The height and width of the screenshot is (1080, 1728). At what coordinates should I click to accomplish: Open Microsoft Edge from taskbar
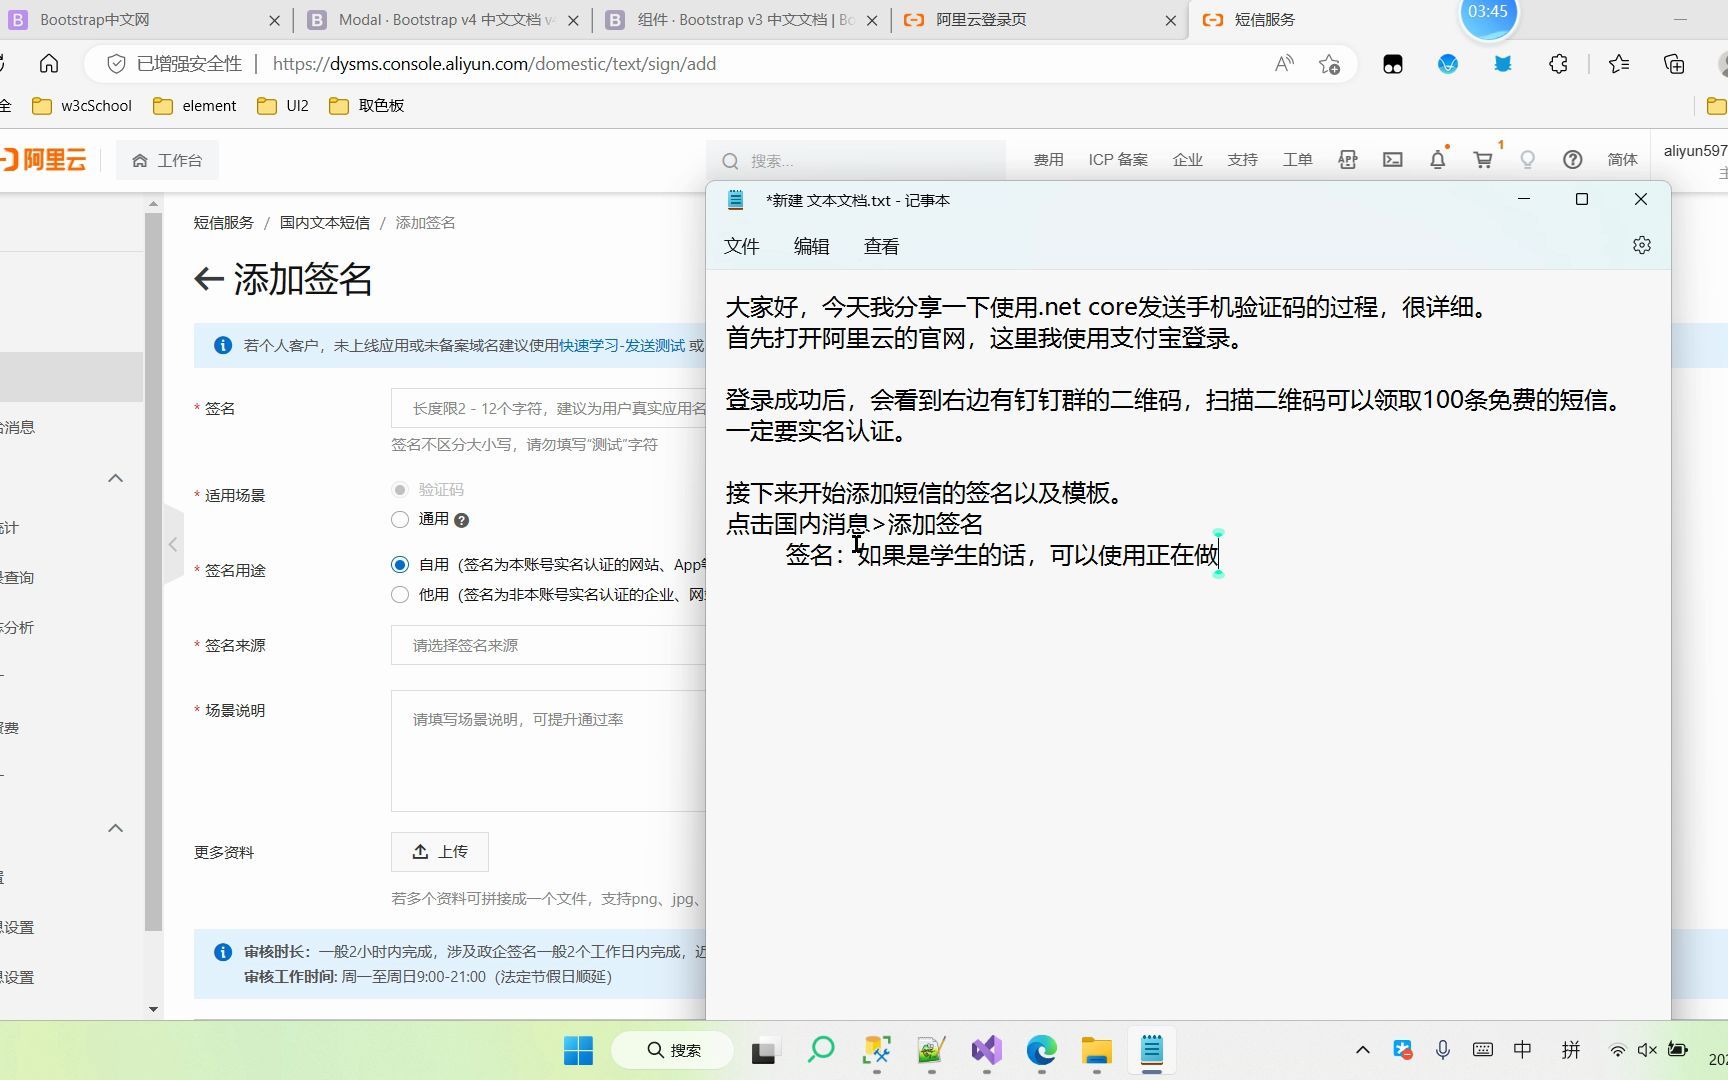point(1041,1050)
